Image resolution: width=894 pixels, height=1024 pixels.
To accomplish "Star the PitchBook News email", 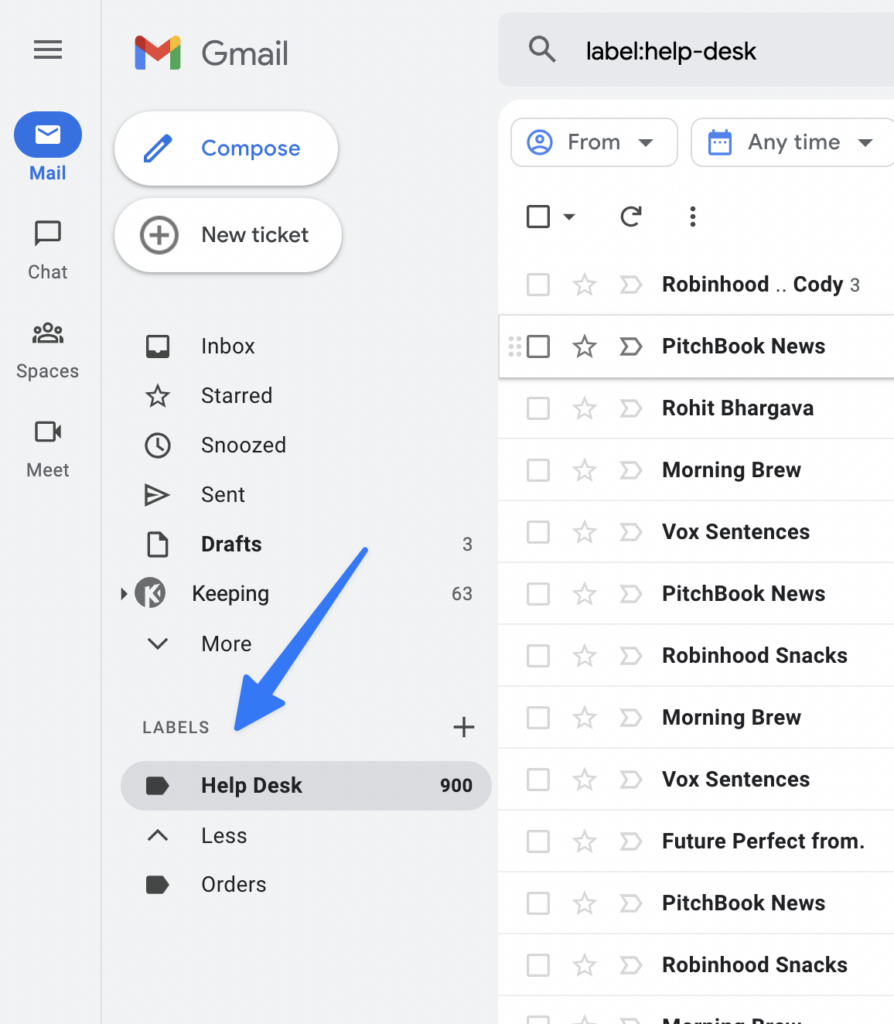I will [584, 346].
